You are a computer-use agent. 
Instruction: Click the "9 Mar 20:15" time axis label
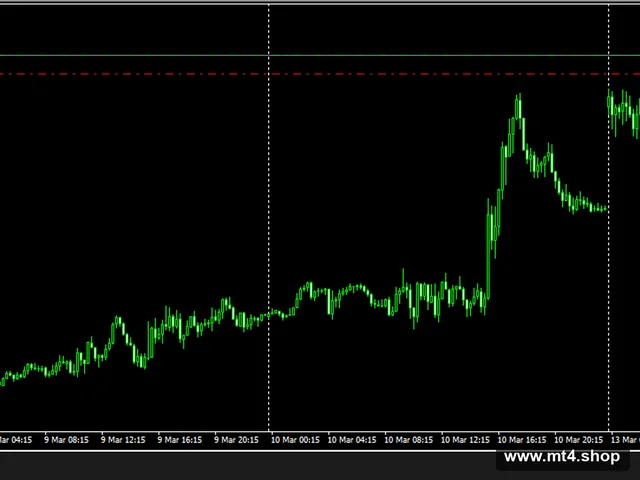pos(236,440)
